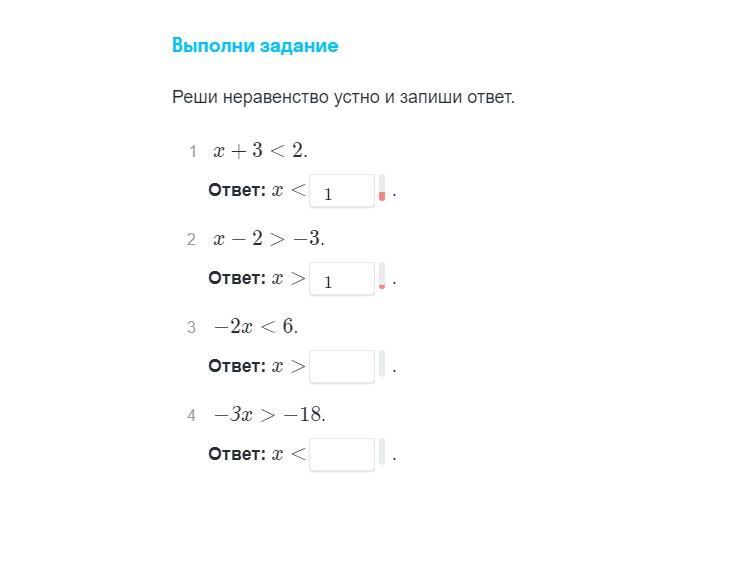
Task: Click the inequality −3x > −18
Action: [x=270, y=415]
